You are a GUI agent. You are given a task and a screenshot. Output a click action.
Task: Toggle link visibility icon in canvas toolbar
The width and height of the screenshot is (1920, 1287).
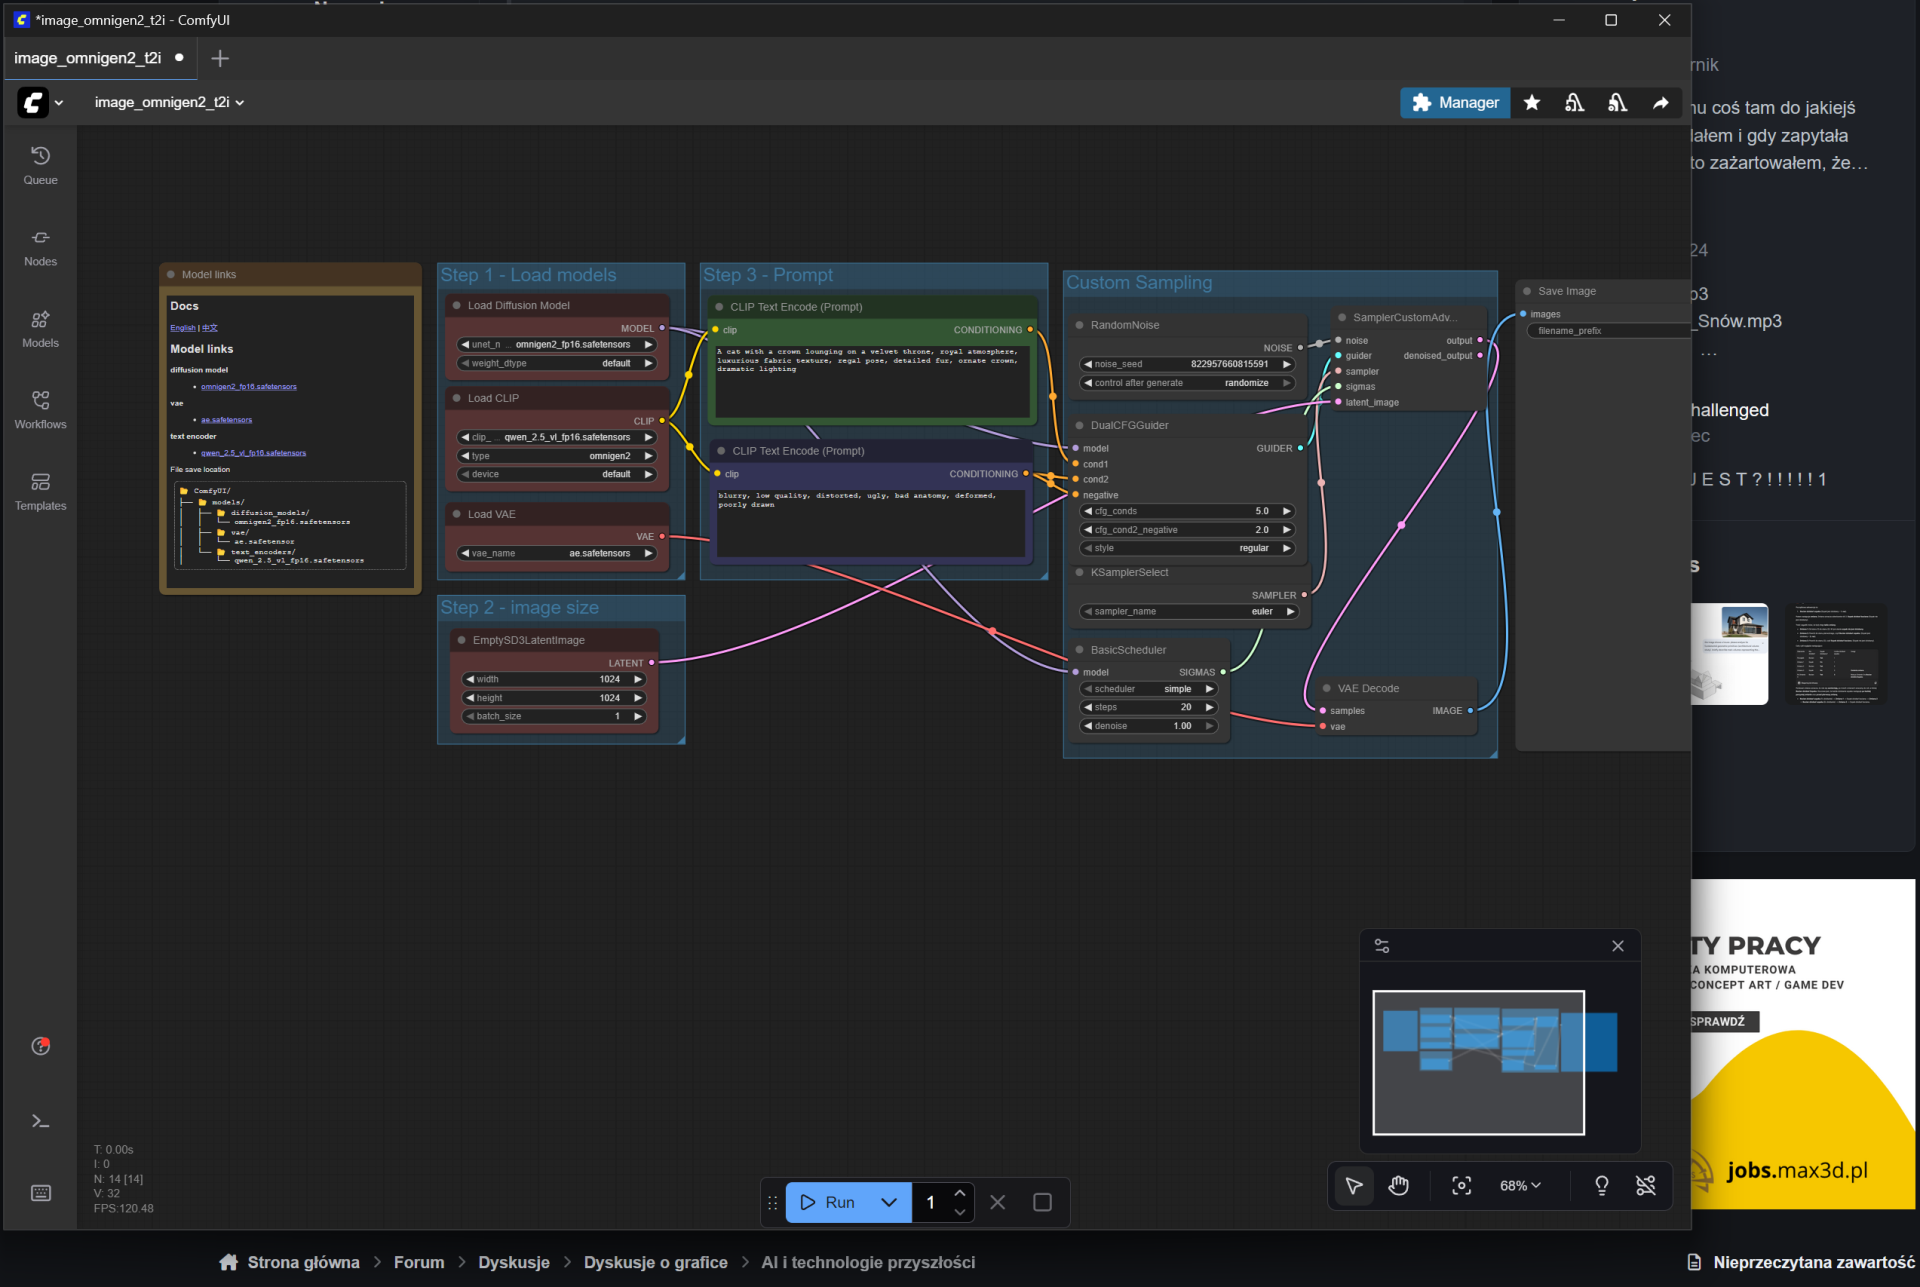coord(1645,1185)
